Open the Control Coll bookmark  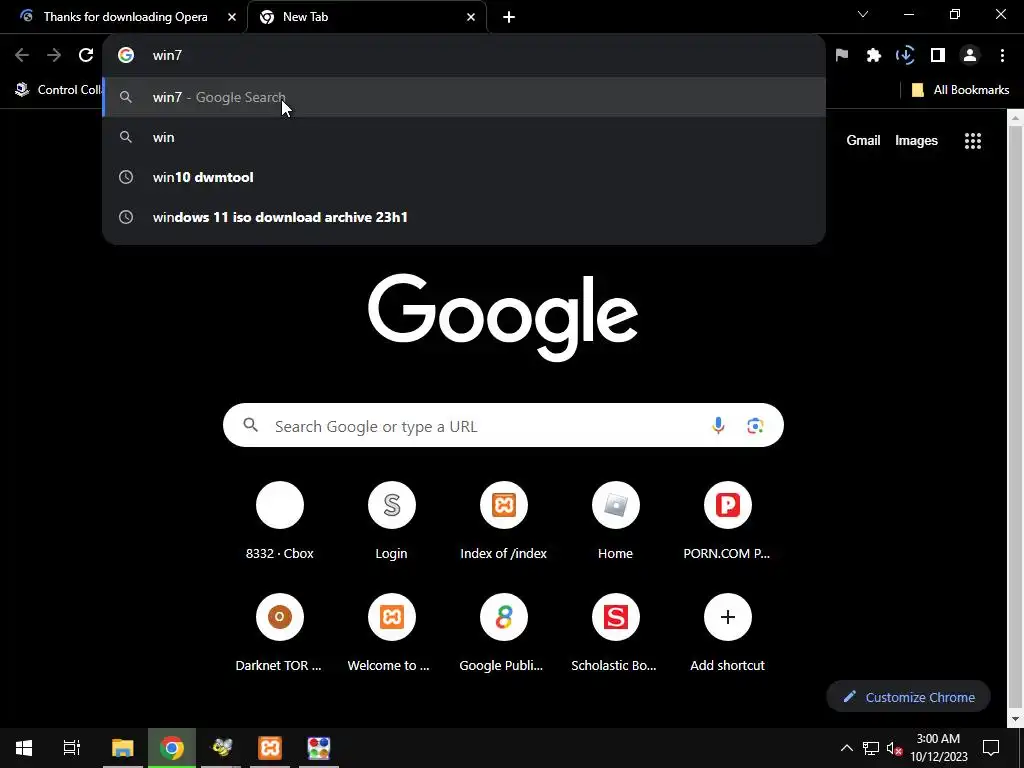59,89
